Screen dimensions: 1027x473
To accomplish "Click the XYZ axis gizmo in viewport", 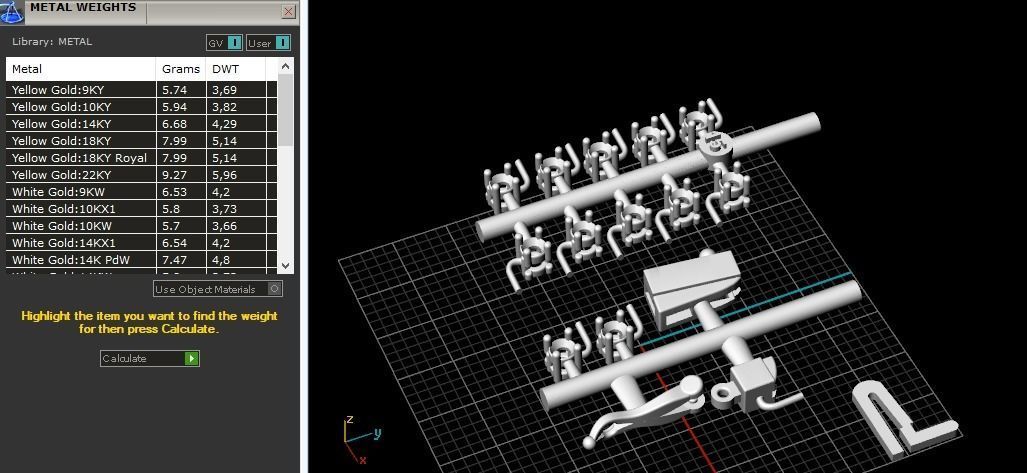I will click(362, 440).
